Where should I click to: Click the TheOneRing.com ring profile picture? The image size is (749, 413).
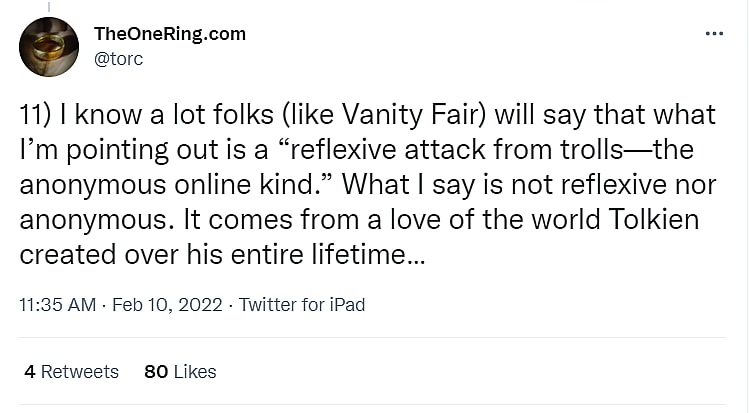49,47
